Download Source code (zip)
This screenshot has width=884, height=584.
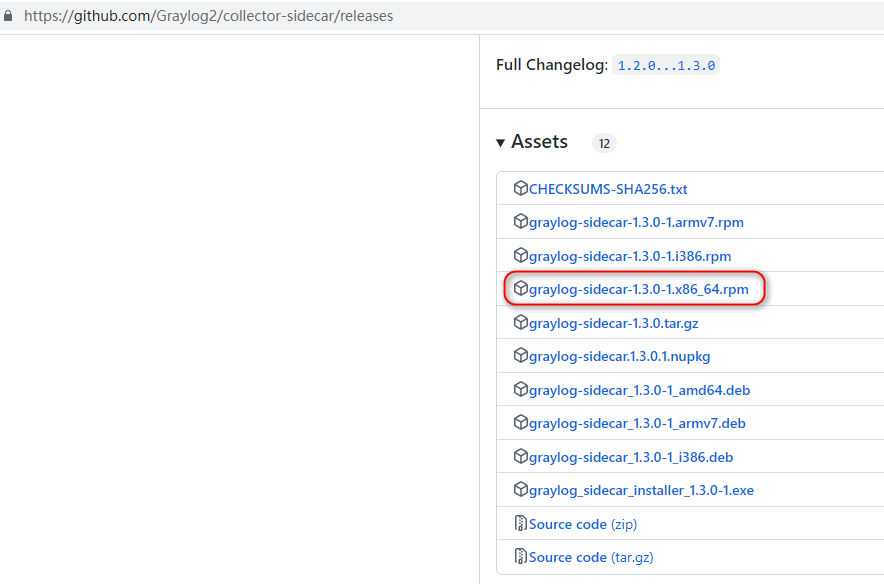583,524
